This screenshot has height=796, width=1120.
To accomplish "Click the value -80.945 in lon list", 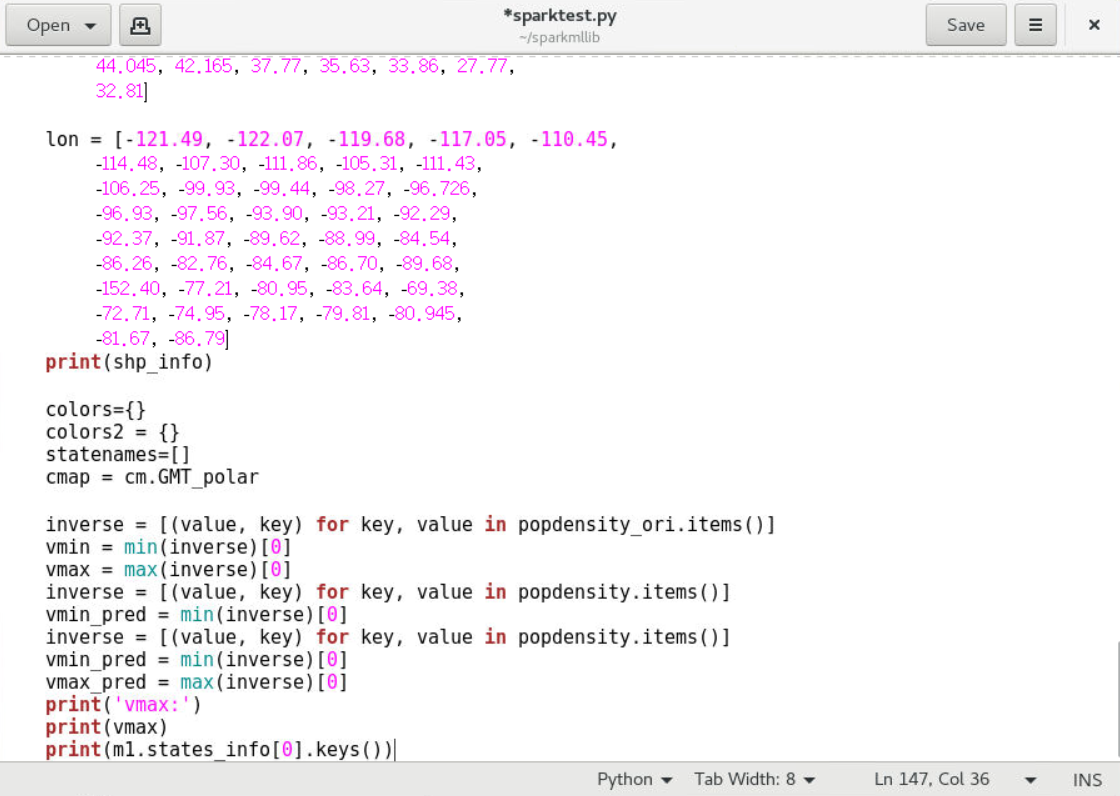I will [421, 313].
